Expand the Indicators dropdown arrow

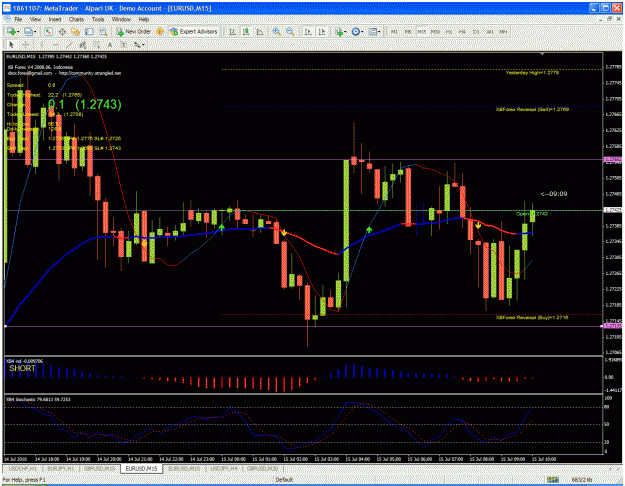click(x=345, y=32)
